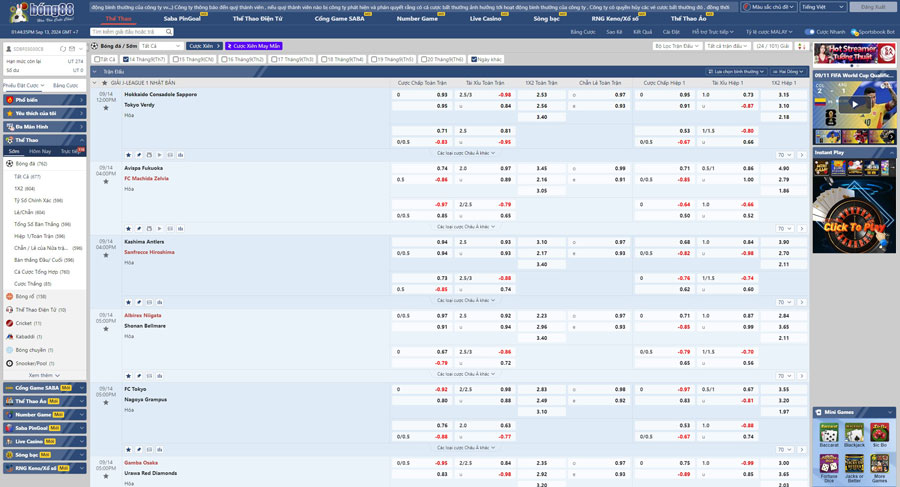Uncheck 14 Tháng9(Th7) date checkbox
Screen dimensions: 900x487
pyautogui.click(x=126, y=59)
